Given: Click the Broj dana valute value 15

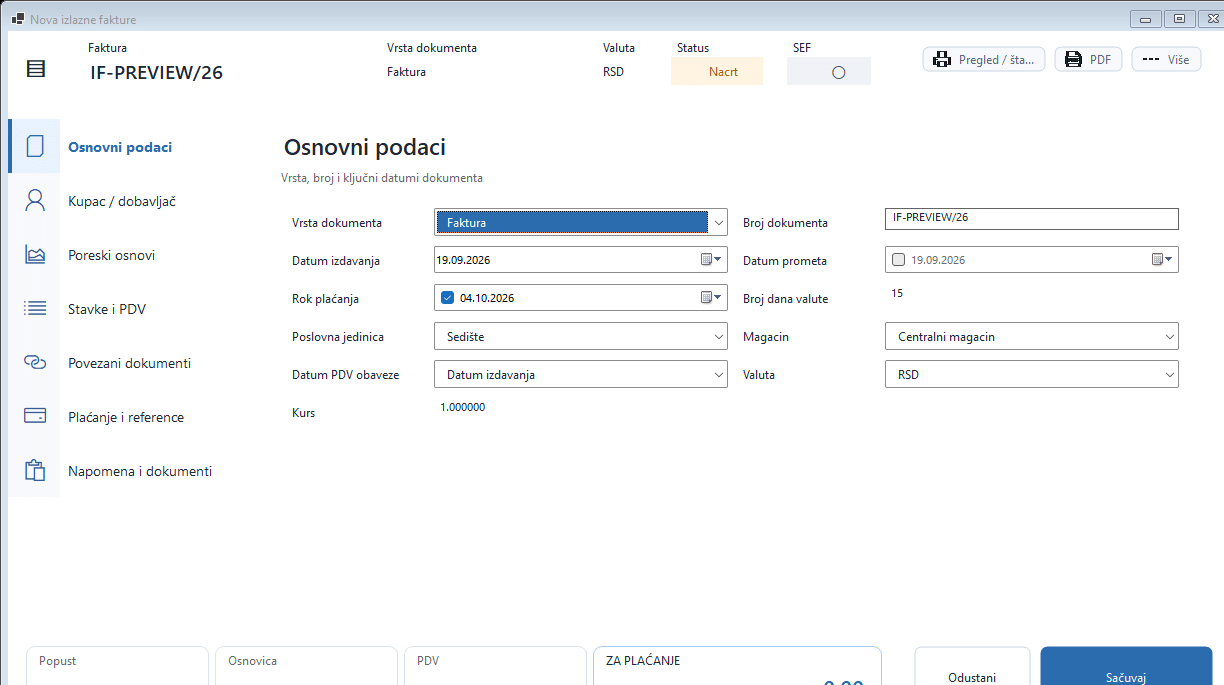Looking at the screenshot, I should (x=897, y=293).
